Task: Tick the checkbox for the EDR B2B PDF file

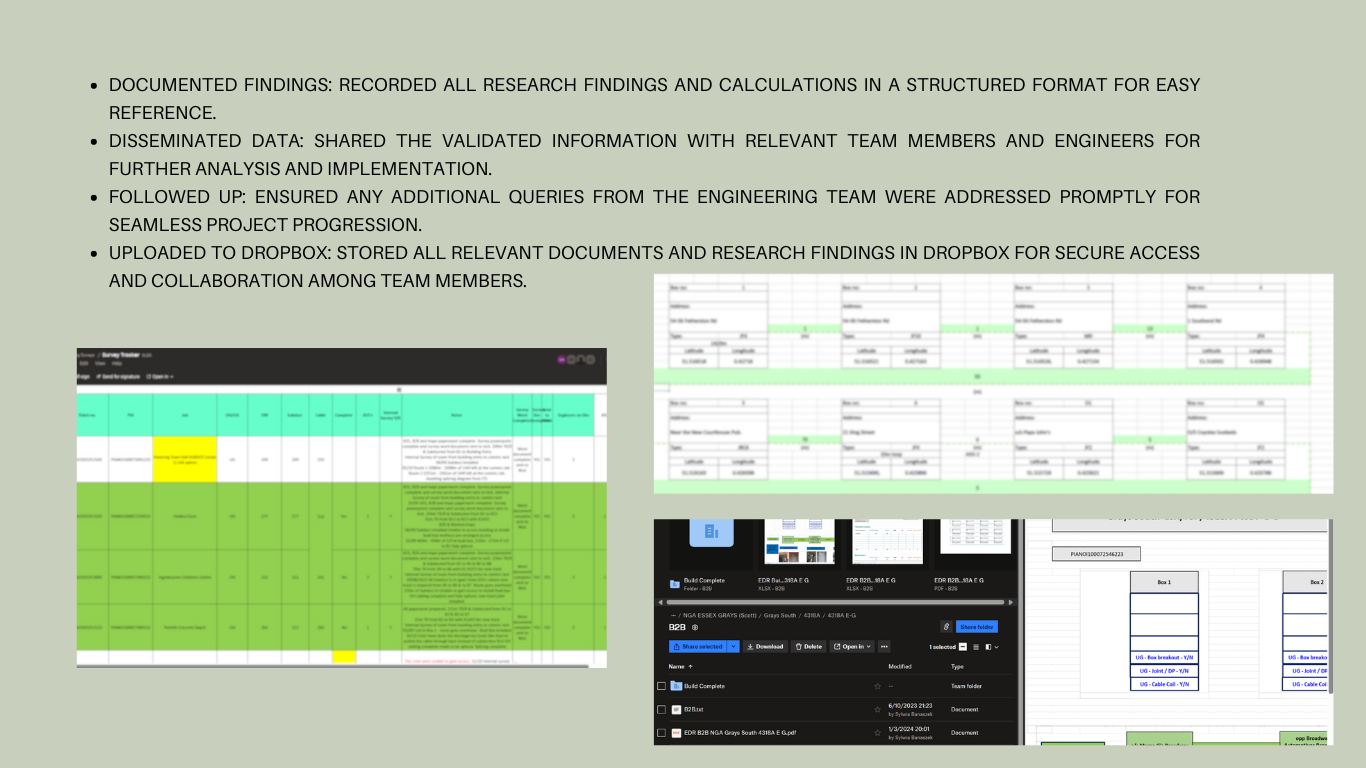Action: pyautogui.click(x=662, y=733)
